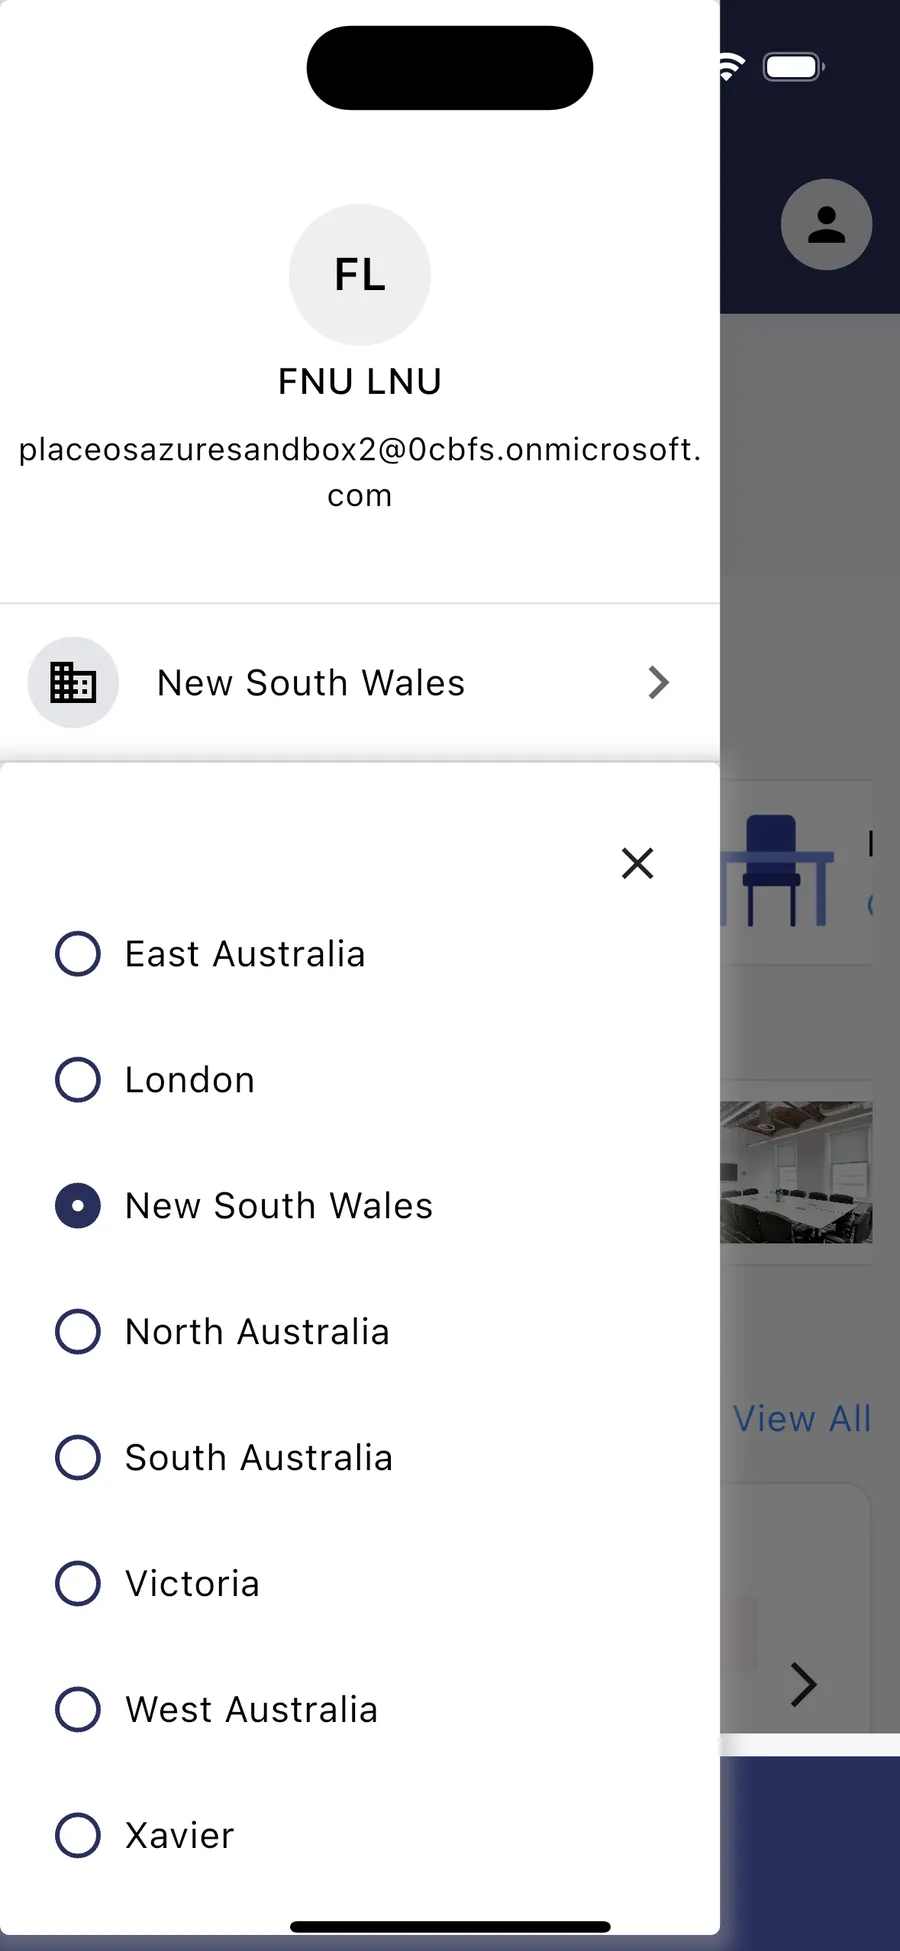Select the East Australia radio button
This screenshot has width=900, height=1951.
tap(78, 954)
